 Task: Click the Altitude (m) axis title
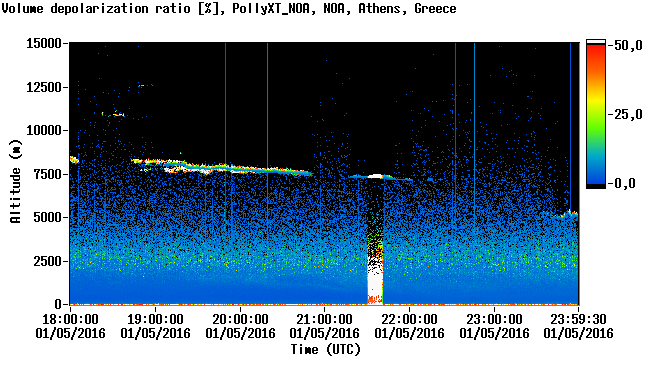coord(15,181)
